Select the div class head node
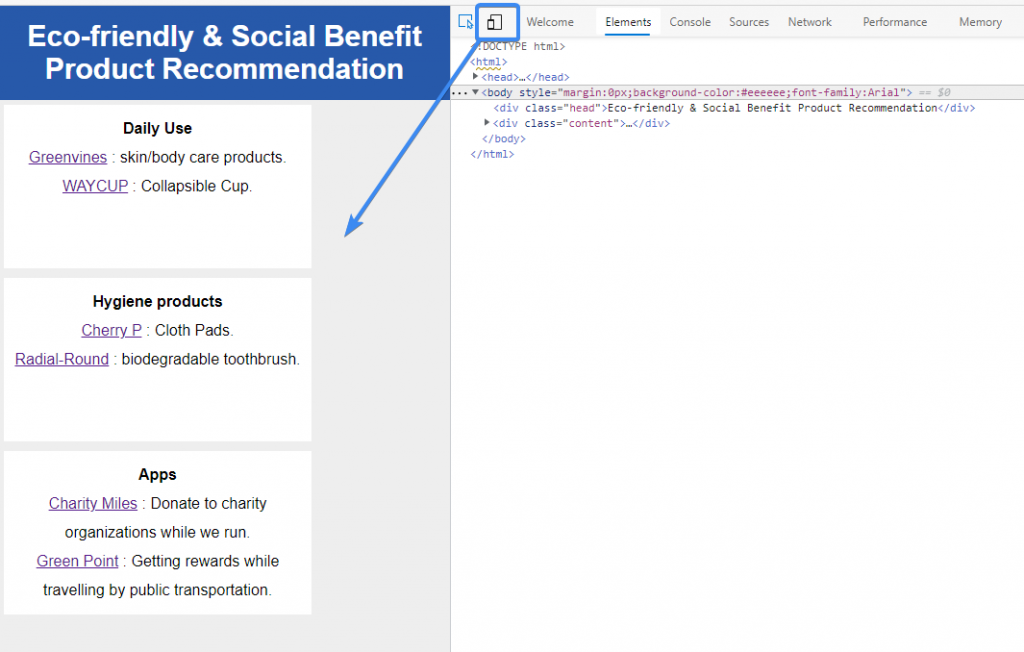The width and height of the screenshot is (1024, 652). (x=734, y=108)
